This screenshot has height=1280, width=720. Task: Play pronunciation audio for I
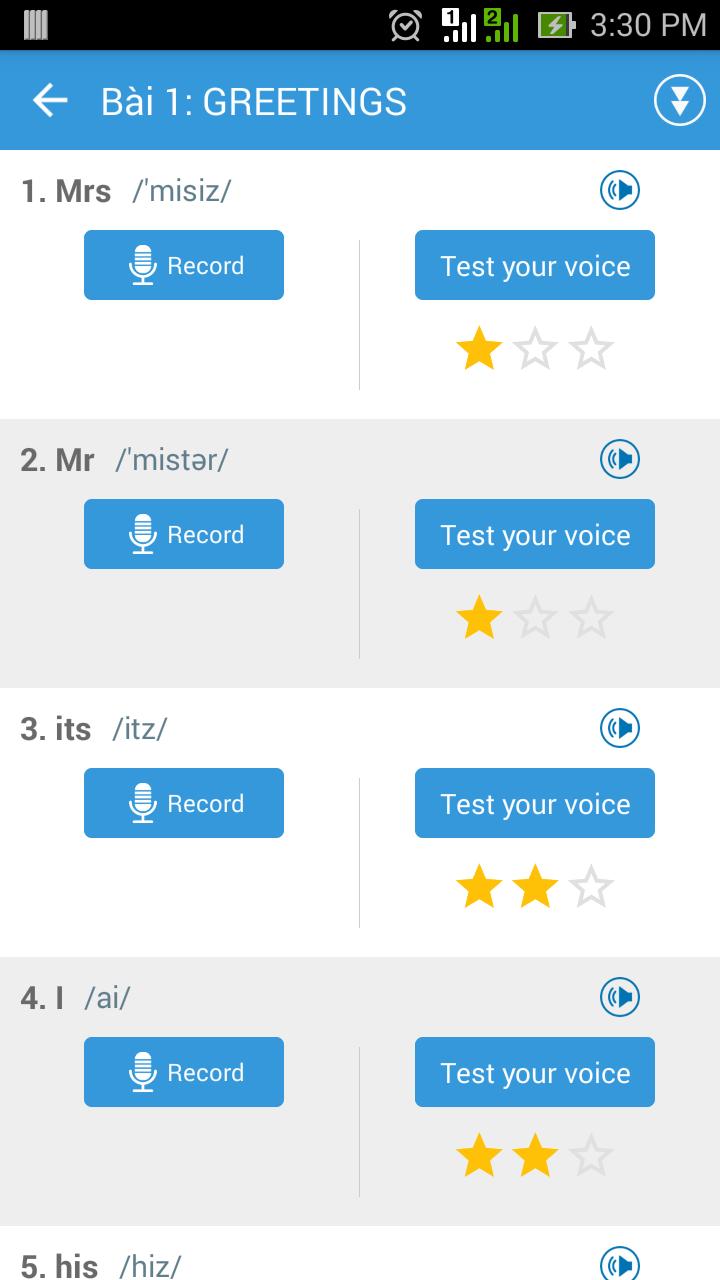(x=620, y=997)
